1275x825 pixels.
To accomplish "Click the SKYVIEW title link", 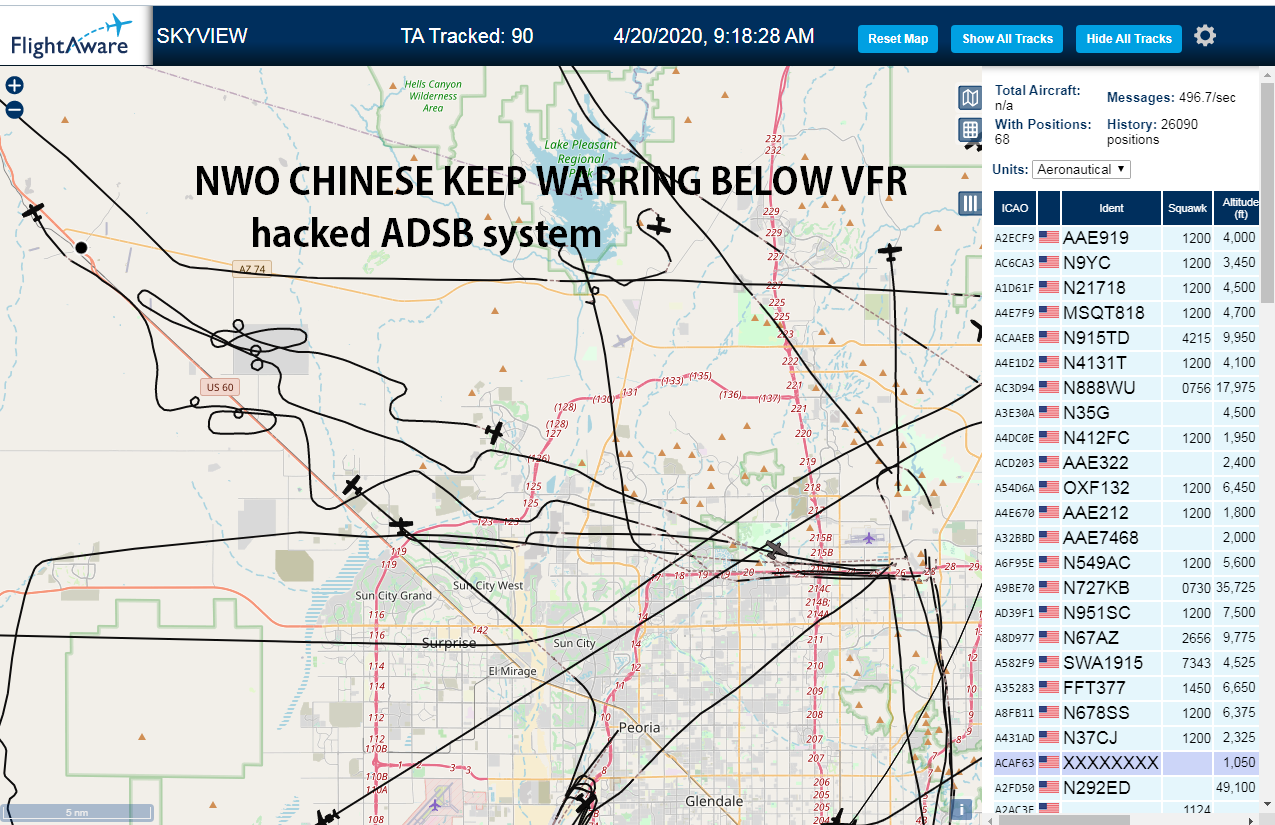I will 202,37.
